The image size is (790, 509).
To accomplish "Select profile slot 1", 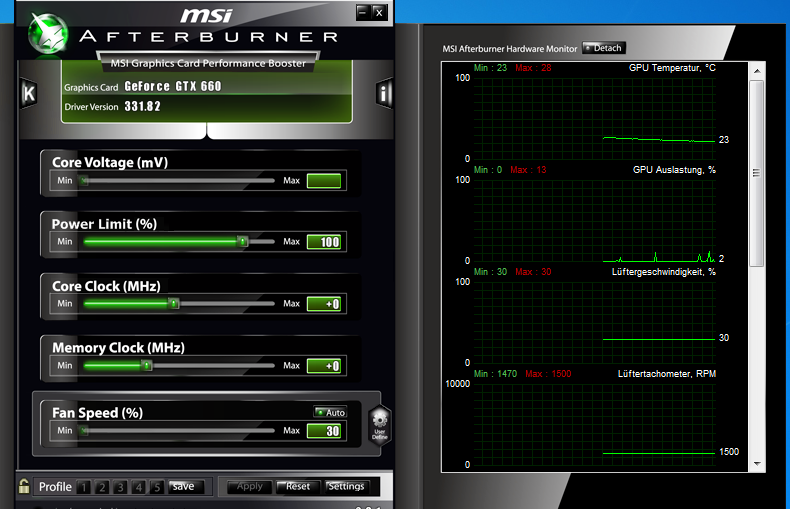I will click(84, 487).
